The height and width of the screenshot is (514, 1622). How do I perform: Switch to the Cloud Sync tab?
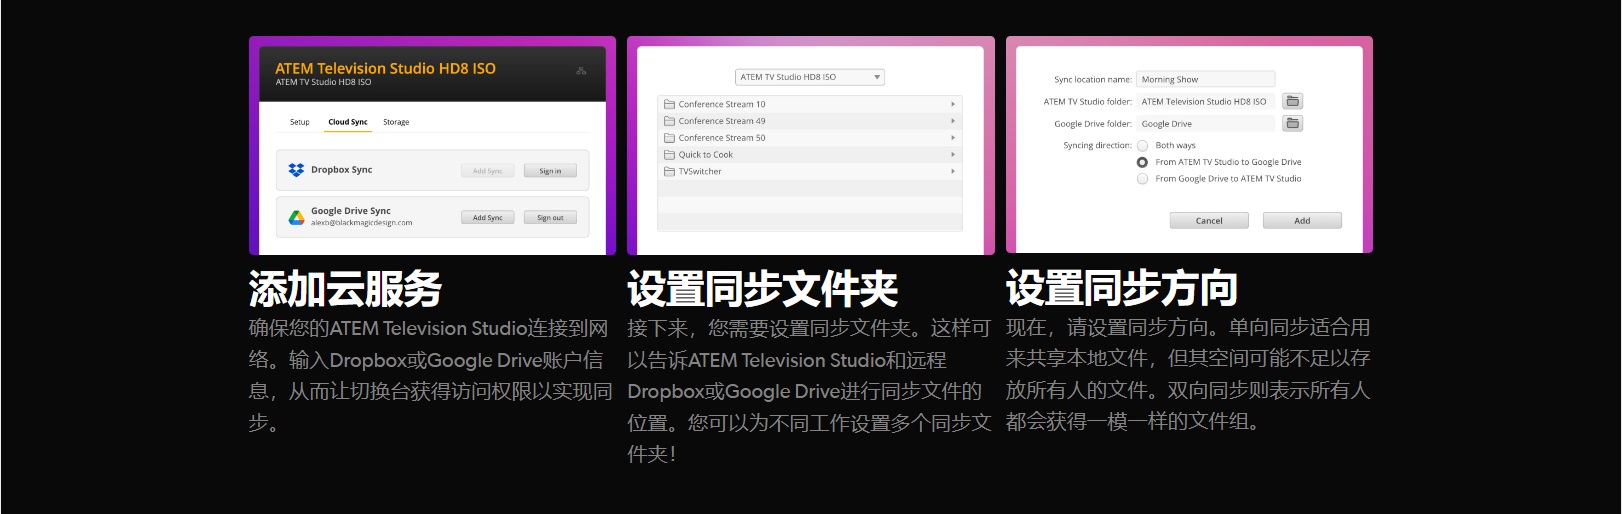(348, 122)
